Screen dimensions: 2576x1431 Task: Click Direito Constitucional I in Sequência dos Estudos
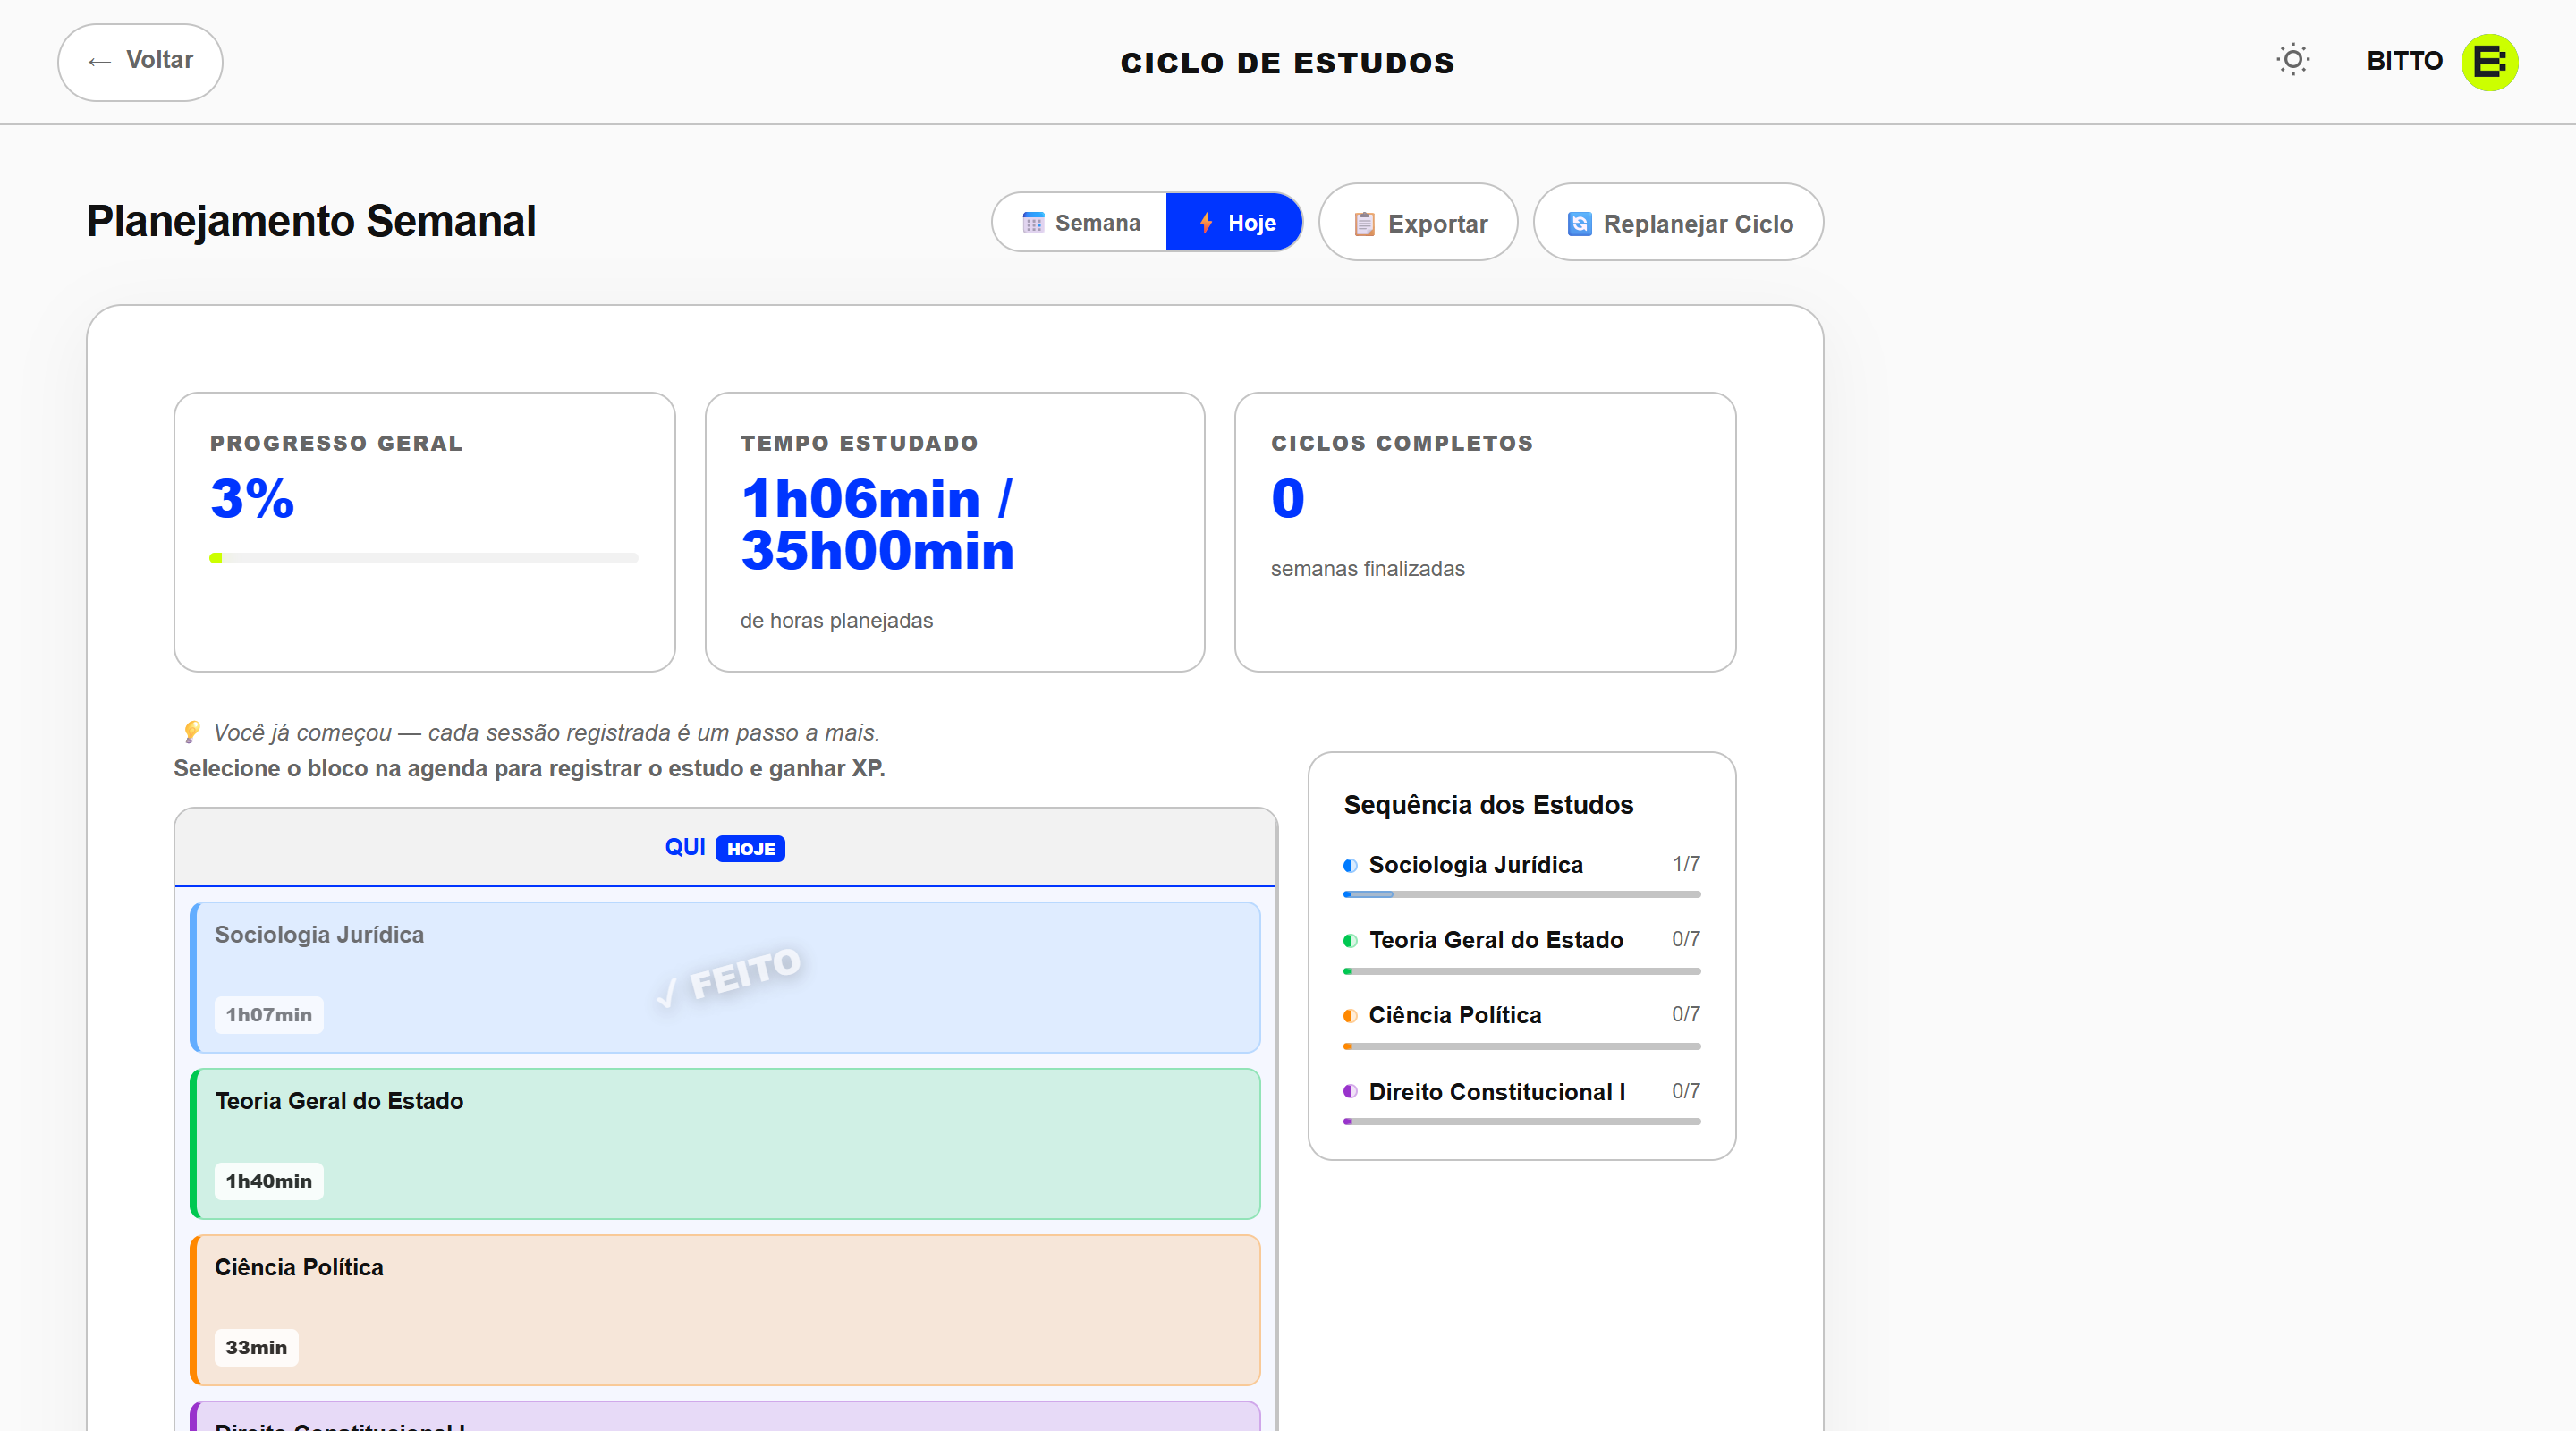coord(1497,1091)
